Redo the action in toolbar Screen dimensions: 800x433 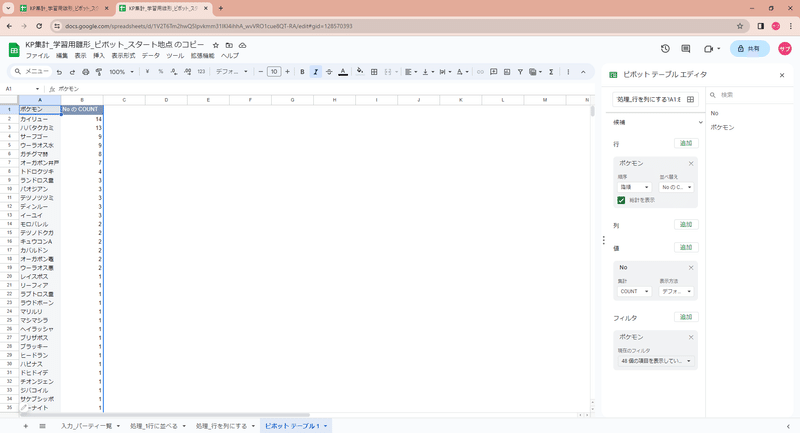tap(72, 72)
